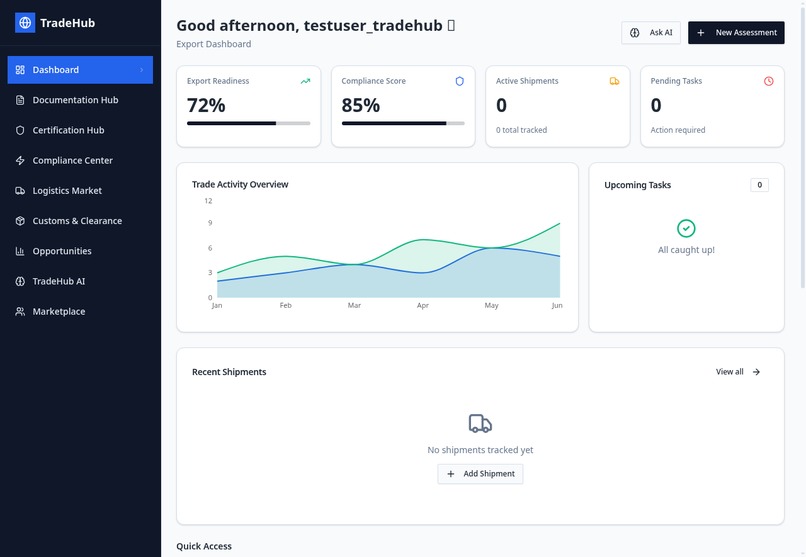Navigate to Logistics Market
806x557 pixels.
[80, 191]
